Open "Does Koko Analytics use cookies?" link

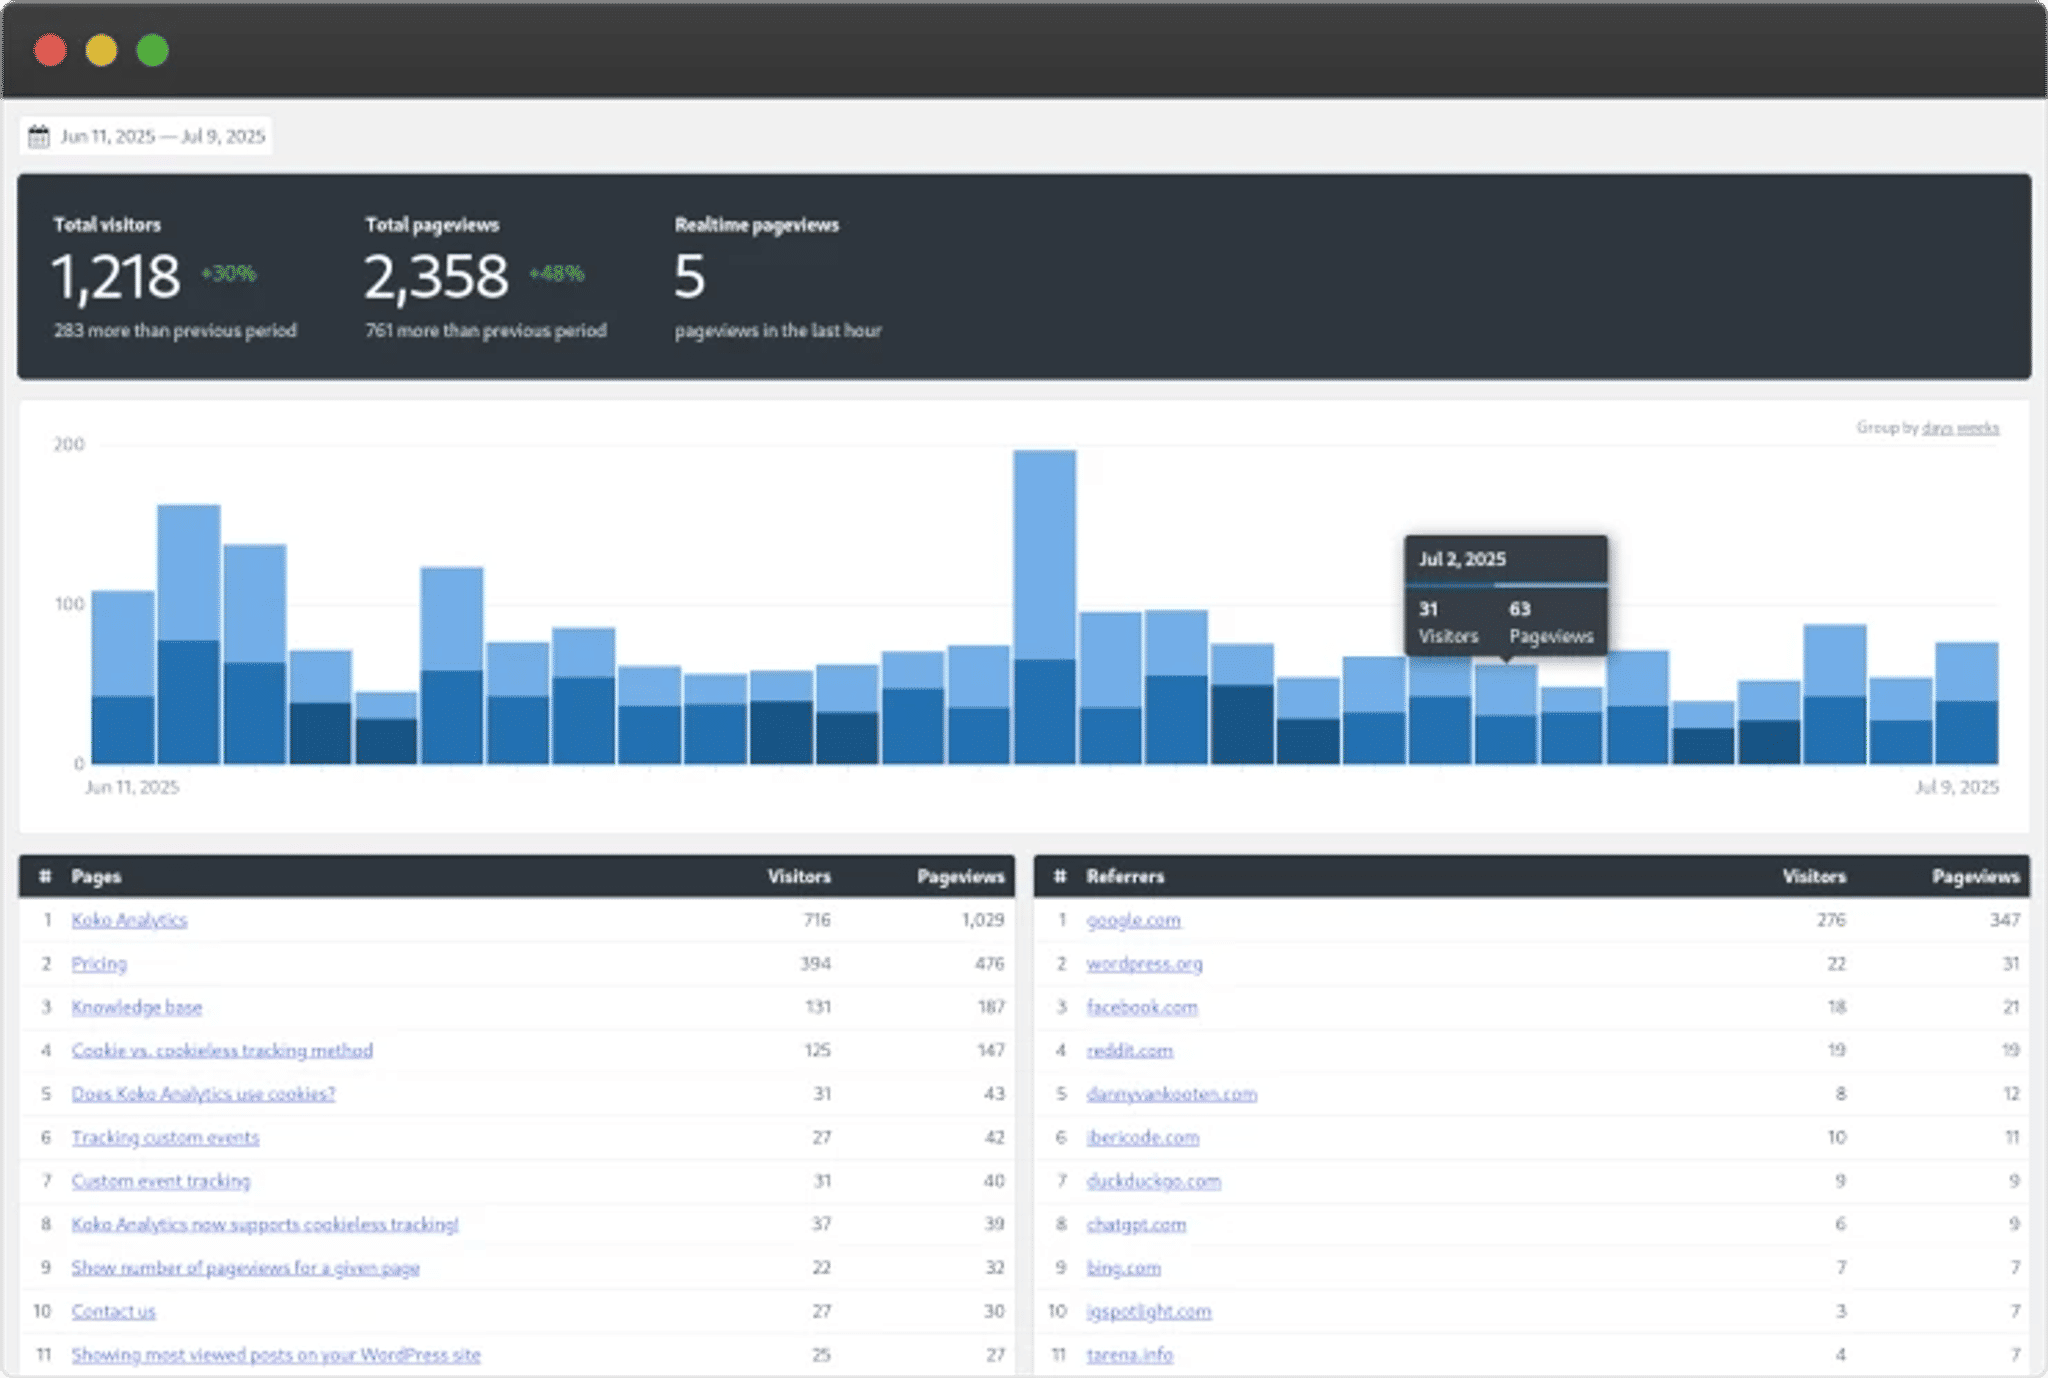(x=202, y=1094)
